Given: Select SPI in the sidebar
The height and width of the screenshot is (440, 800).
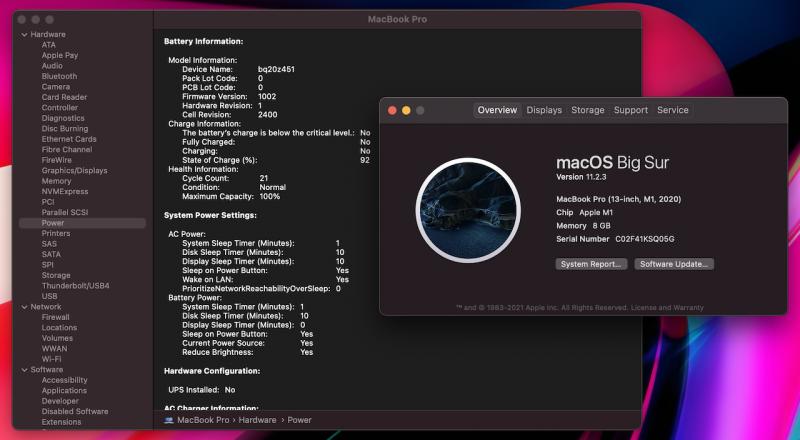Looking at the screenshot, I should 47,265.
